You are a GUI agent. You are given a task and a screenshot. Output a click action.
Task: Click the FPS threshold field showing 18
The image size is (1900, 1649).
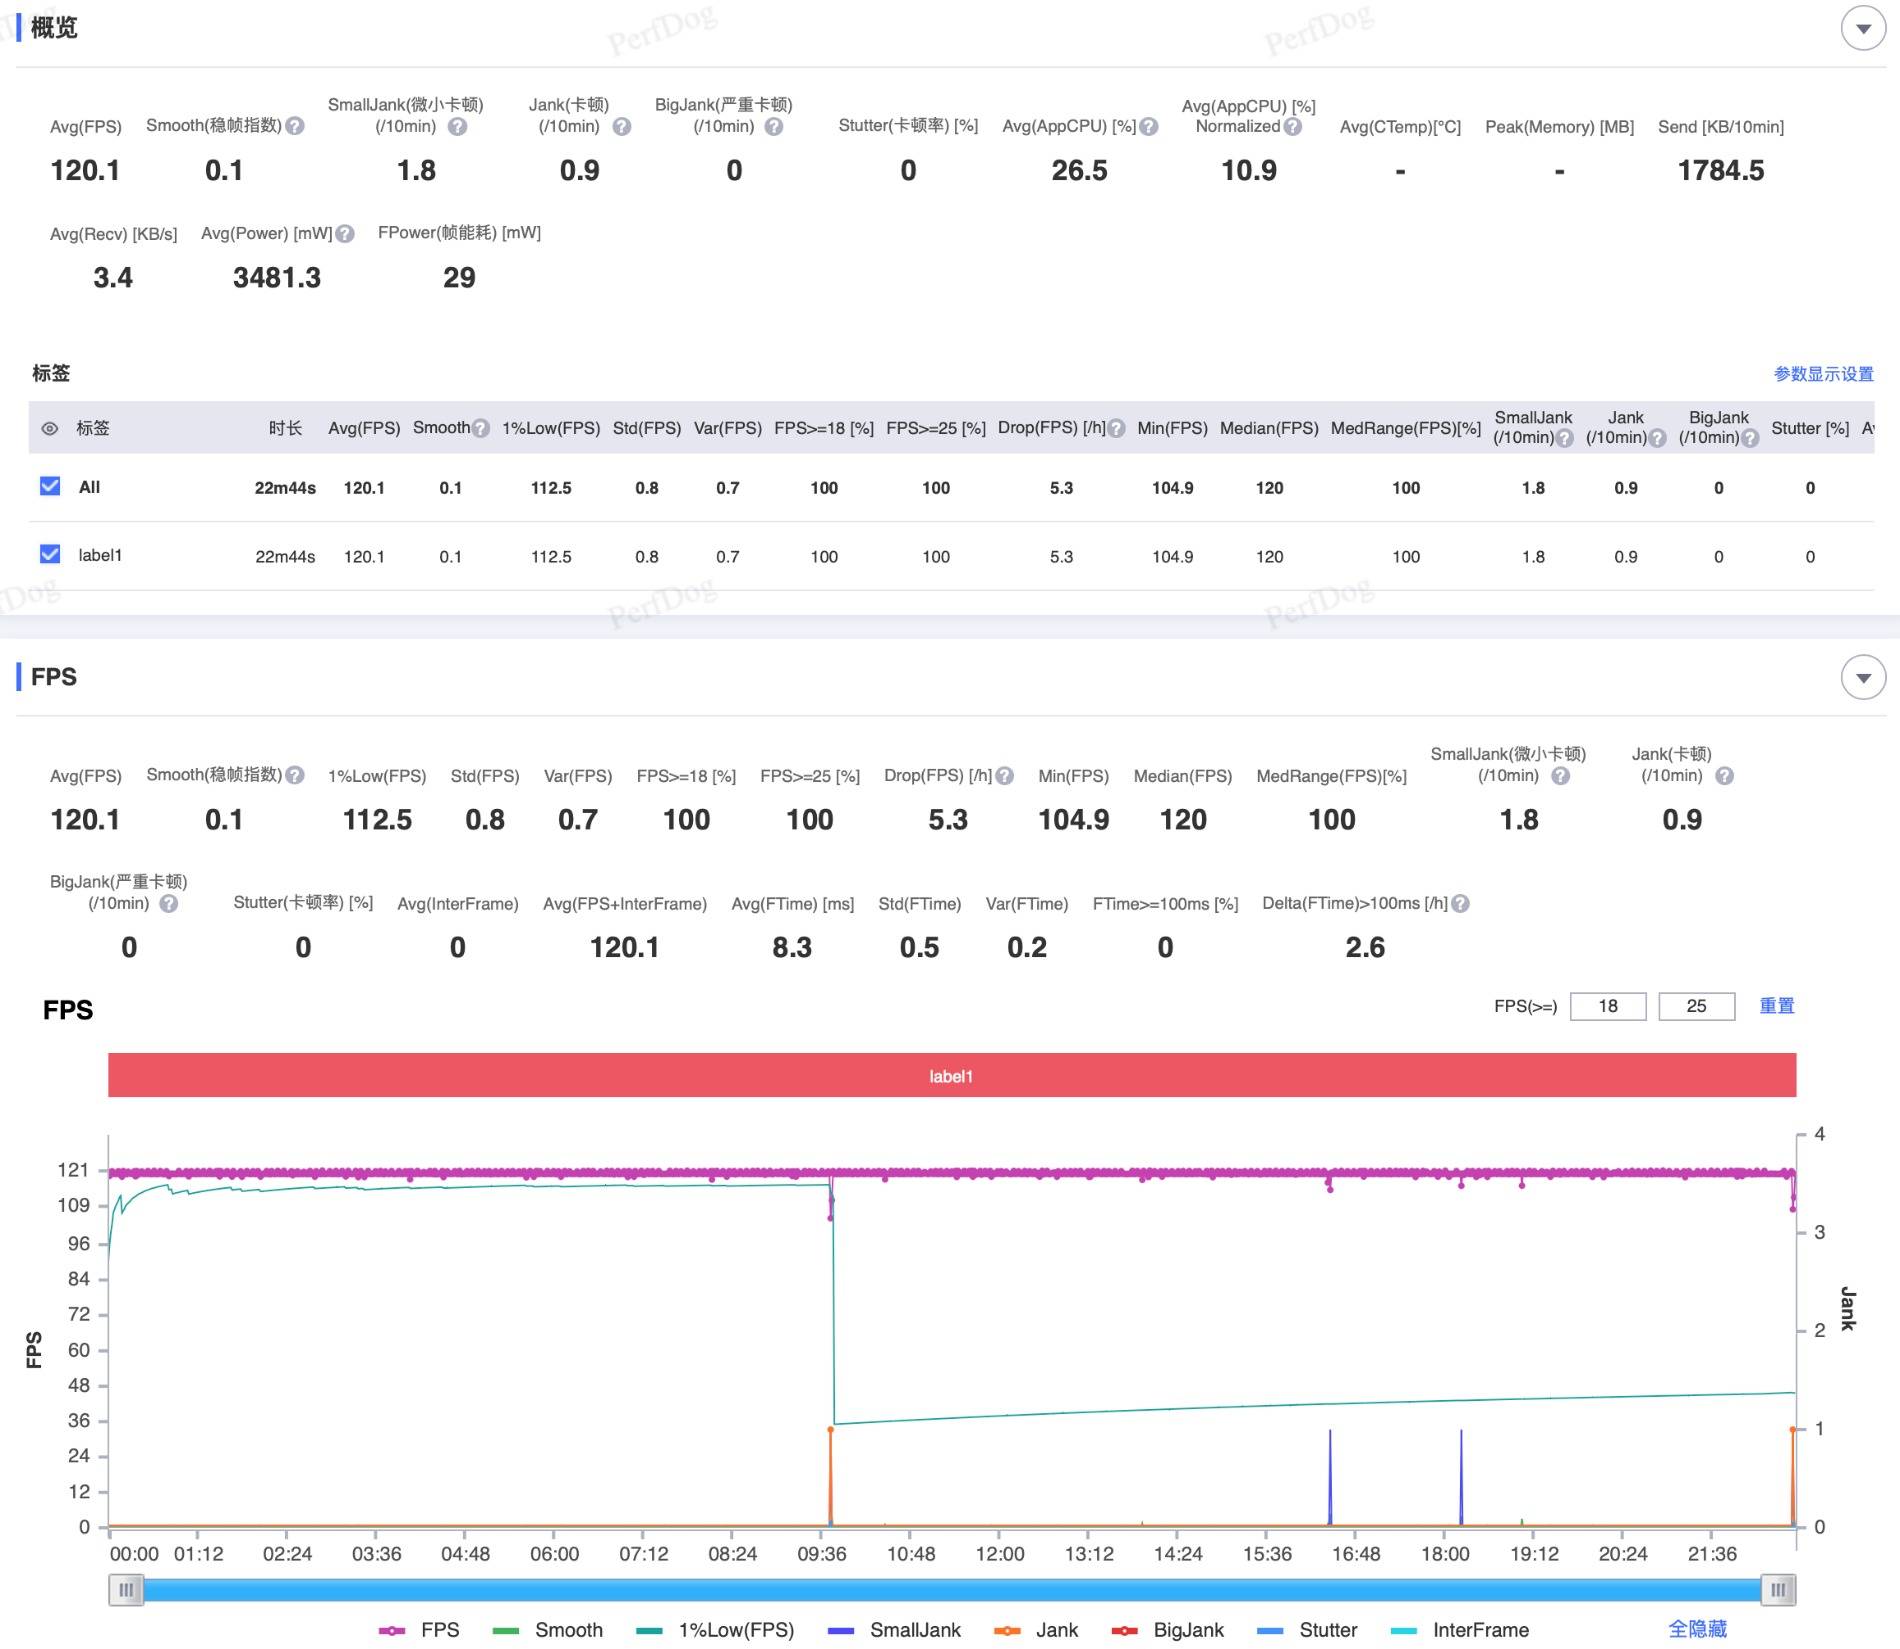(x=1607, y=1006)
